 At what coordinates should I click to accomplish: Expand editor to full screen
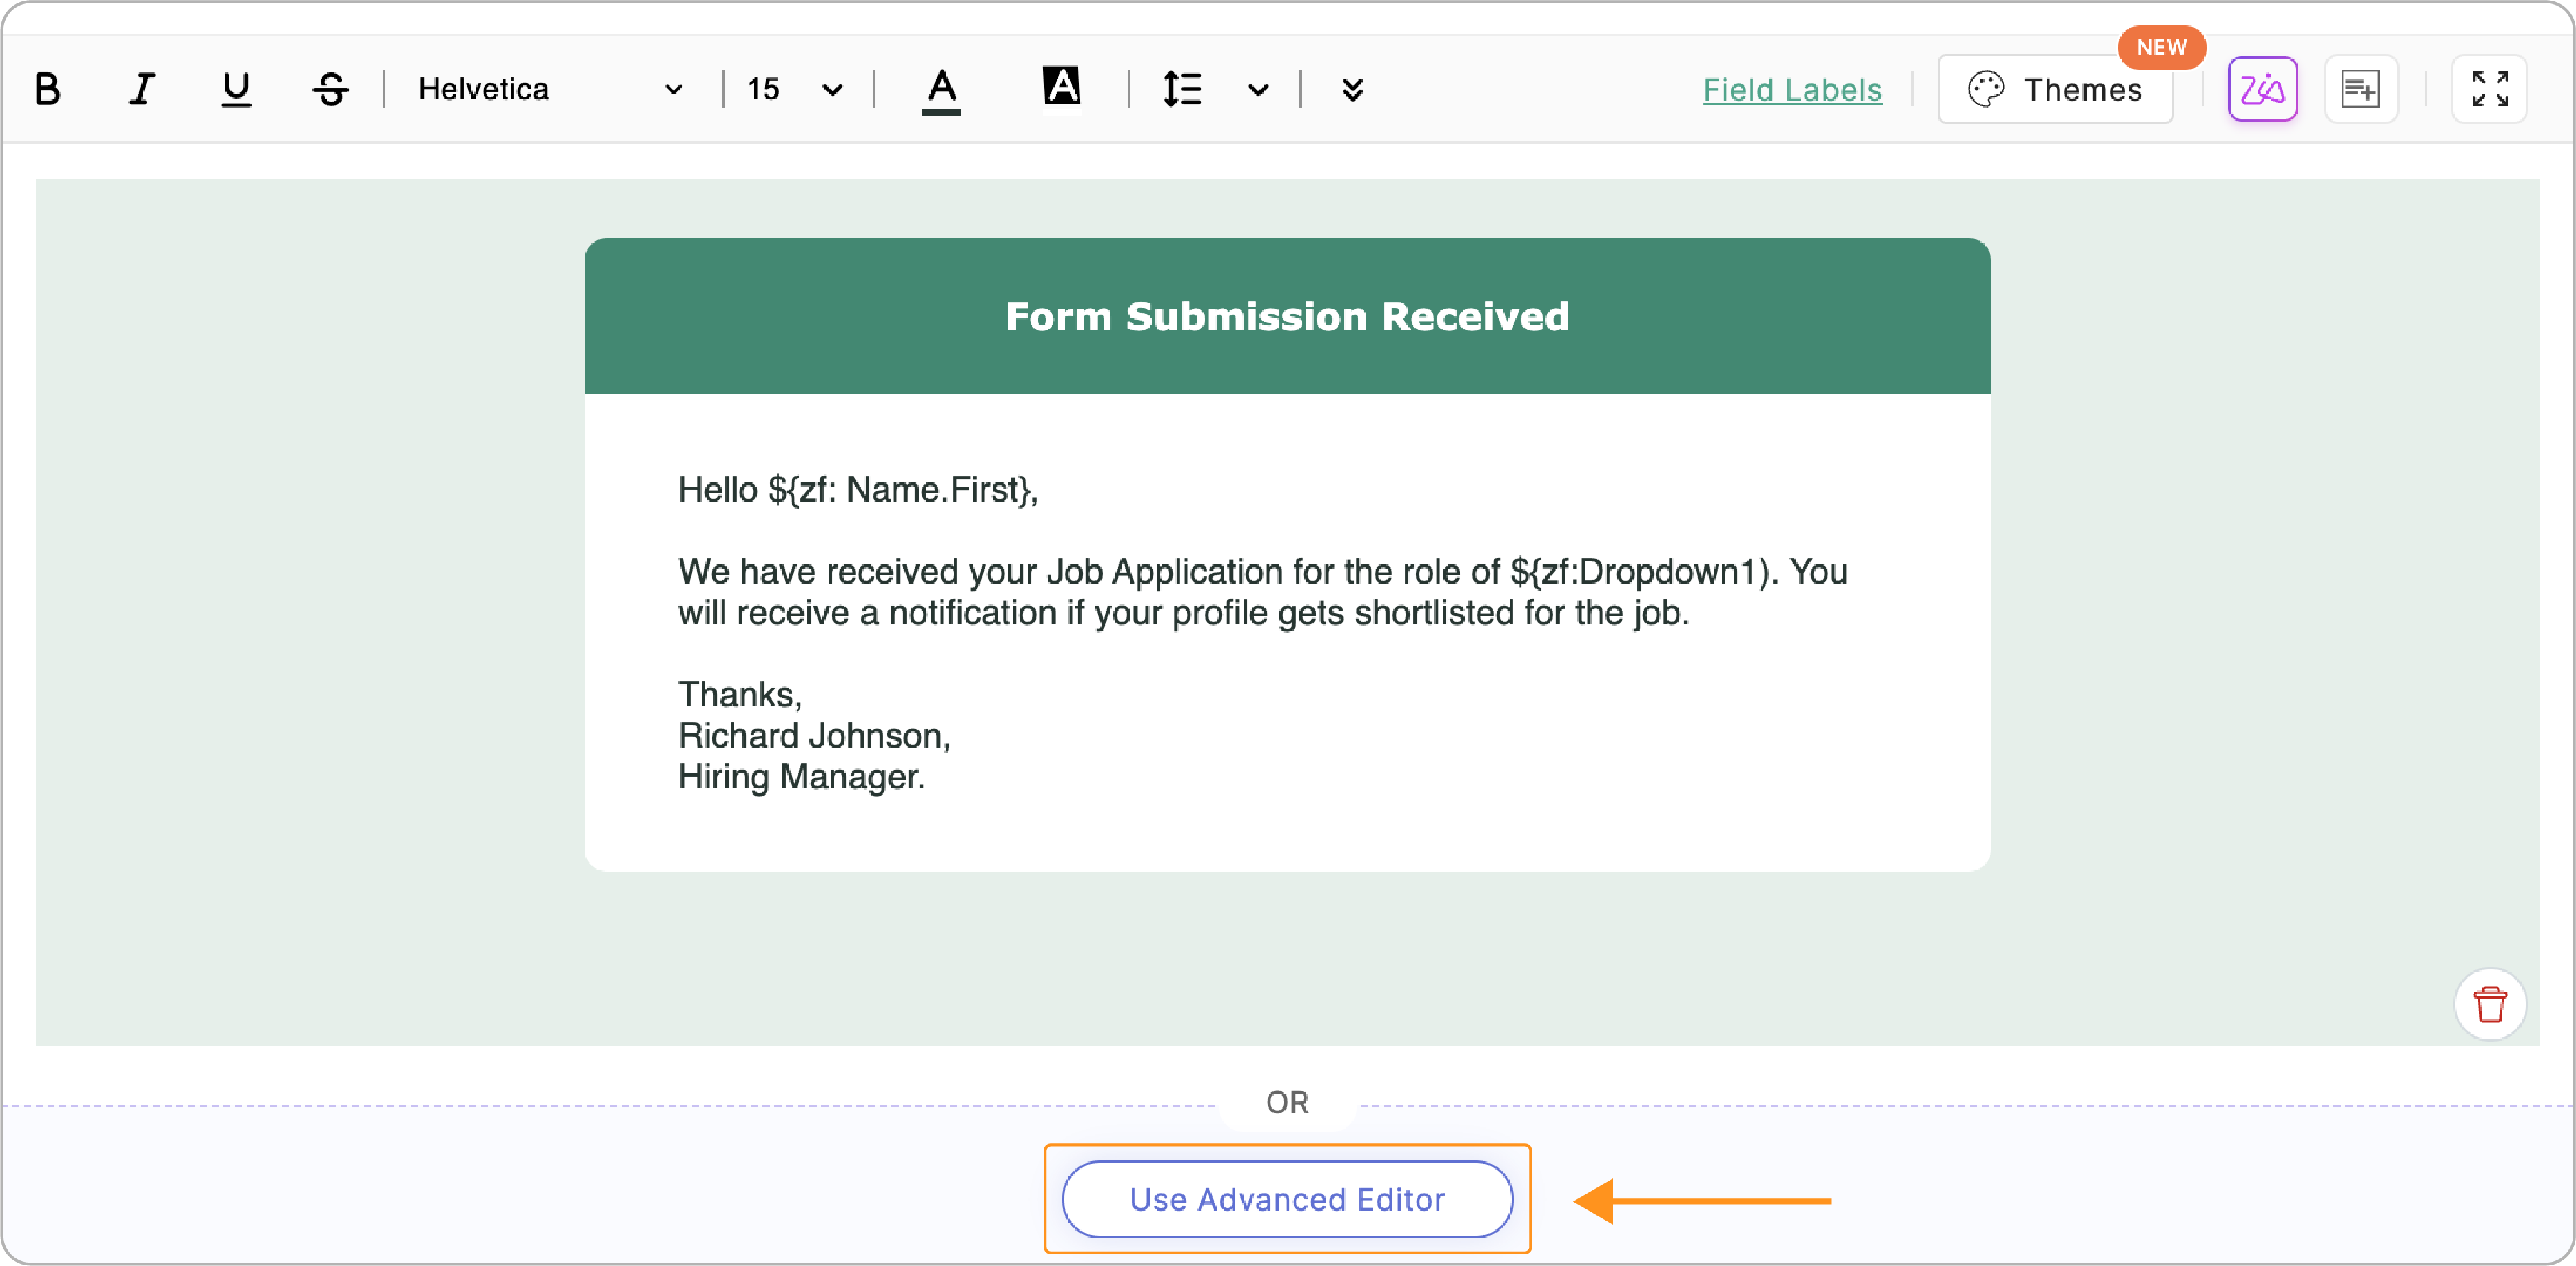pyautogui.click(x=2489, y=89)
